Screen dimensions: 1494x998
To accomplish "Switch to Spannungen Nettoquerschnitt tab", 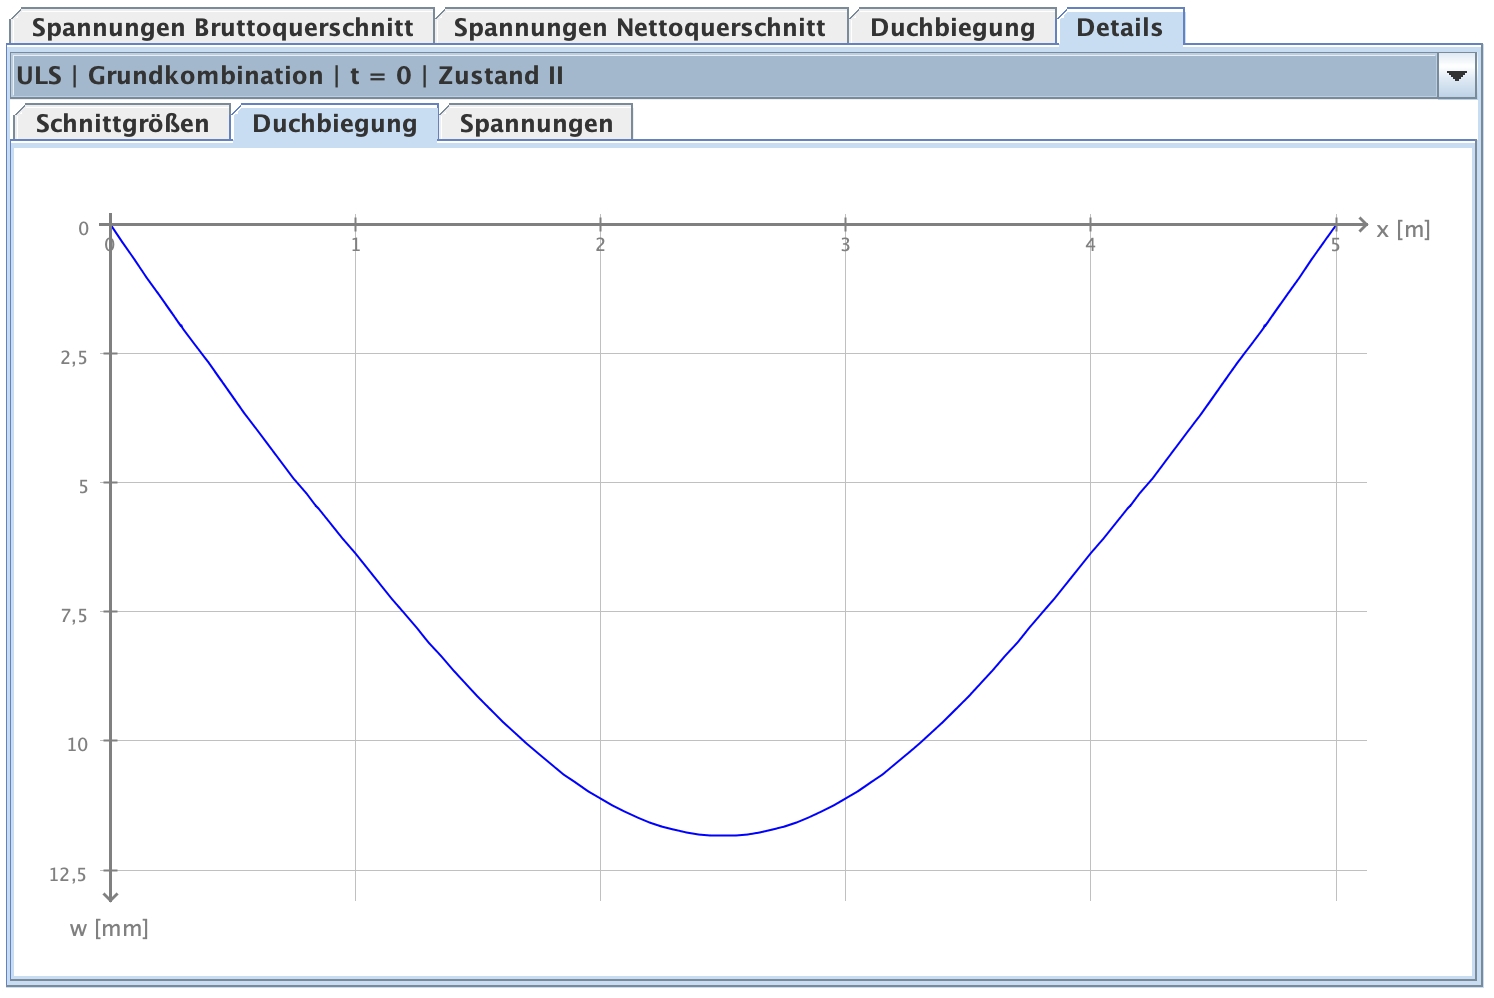I will [639, 27].
